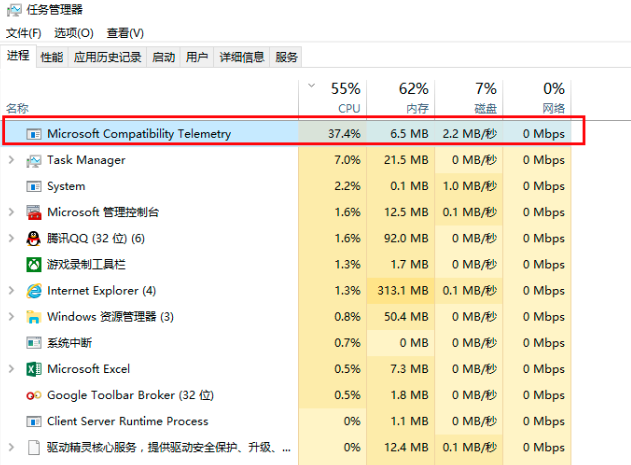631x465 pixels.
Task: Select the 进程 tab
Action: (18, 56)
